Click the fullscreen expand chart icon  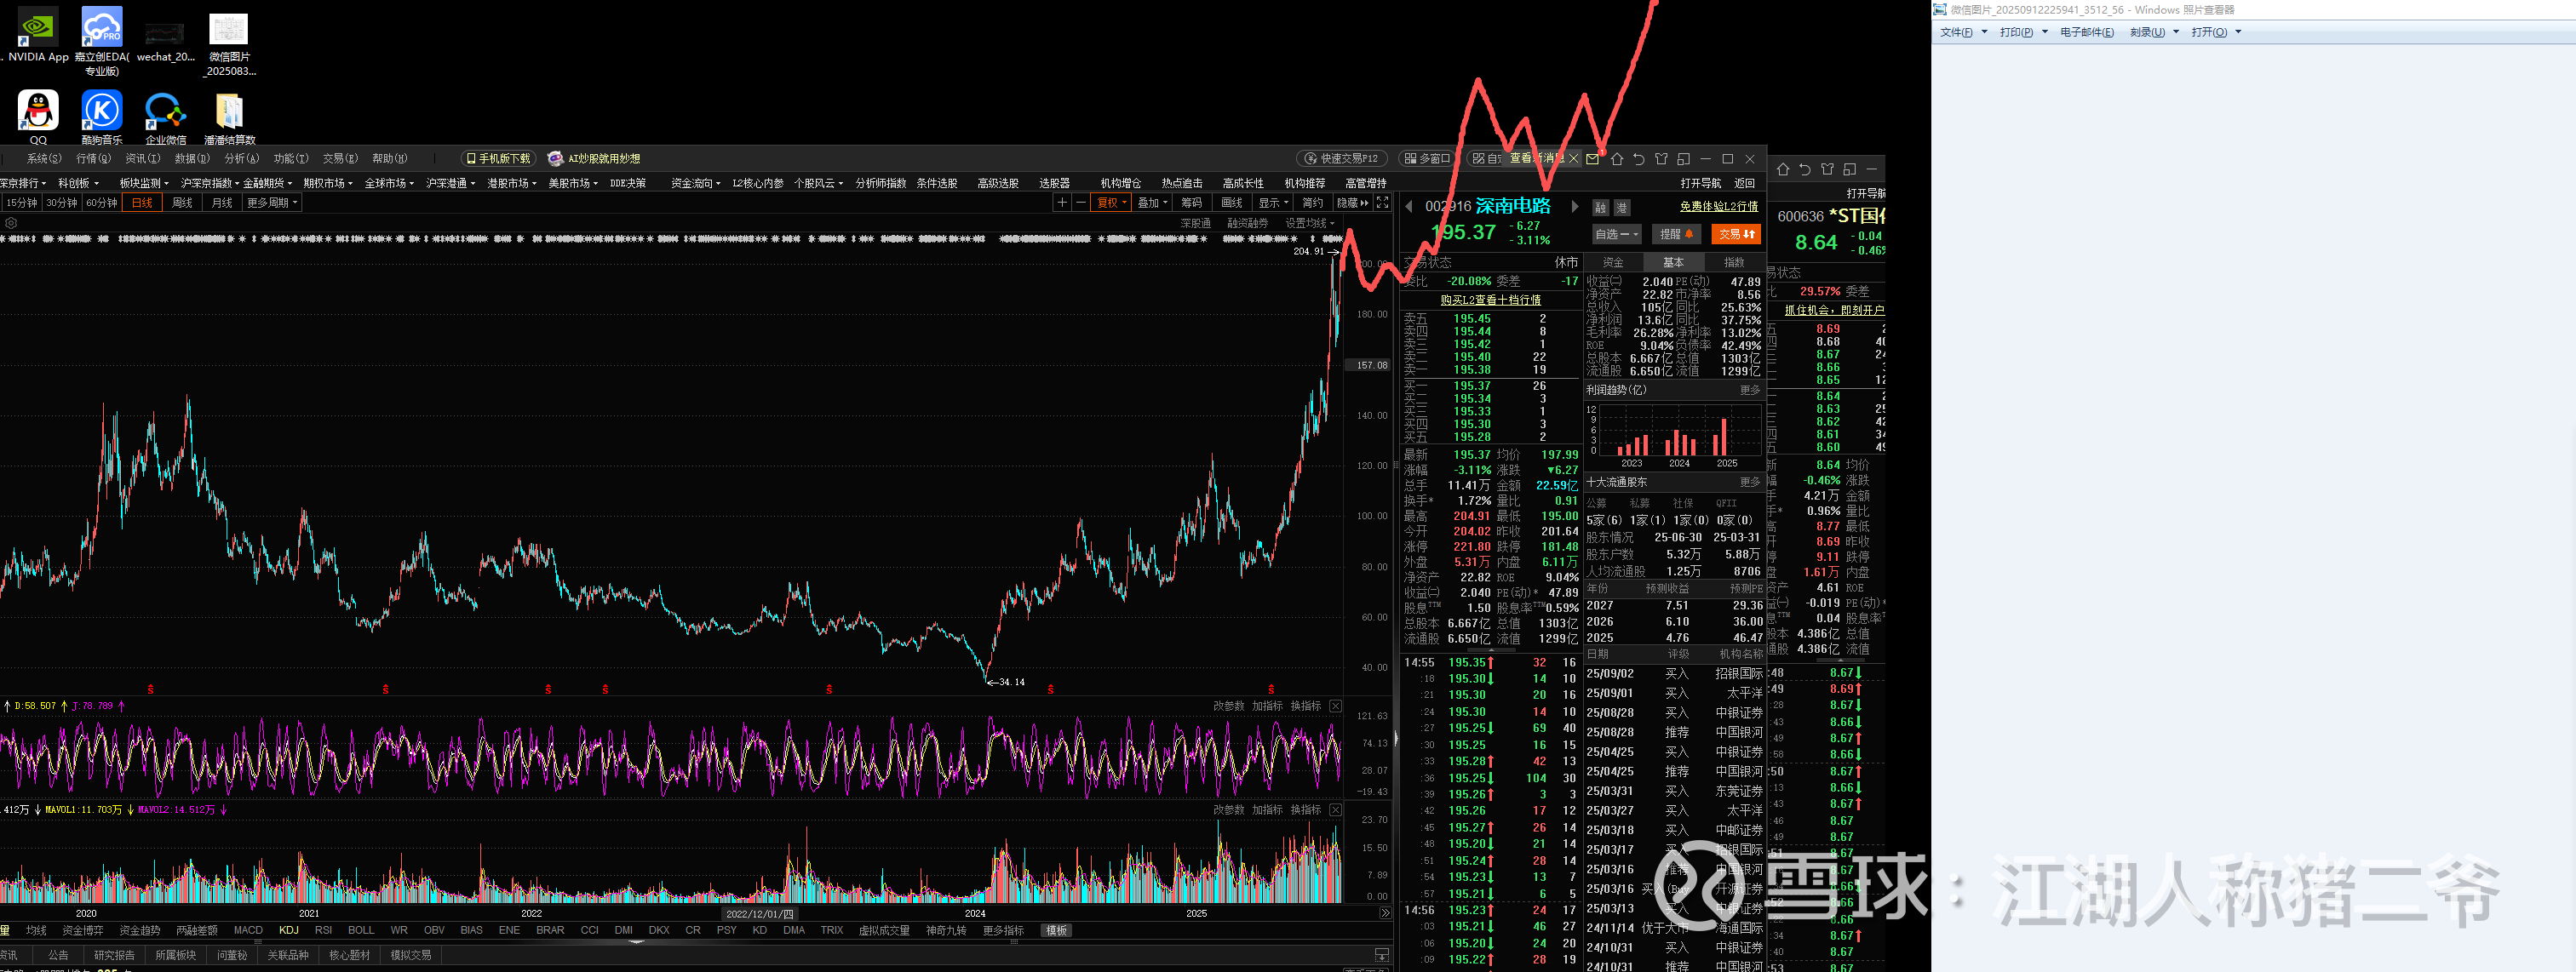(1382, 203)
